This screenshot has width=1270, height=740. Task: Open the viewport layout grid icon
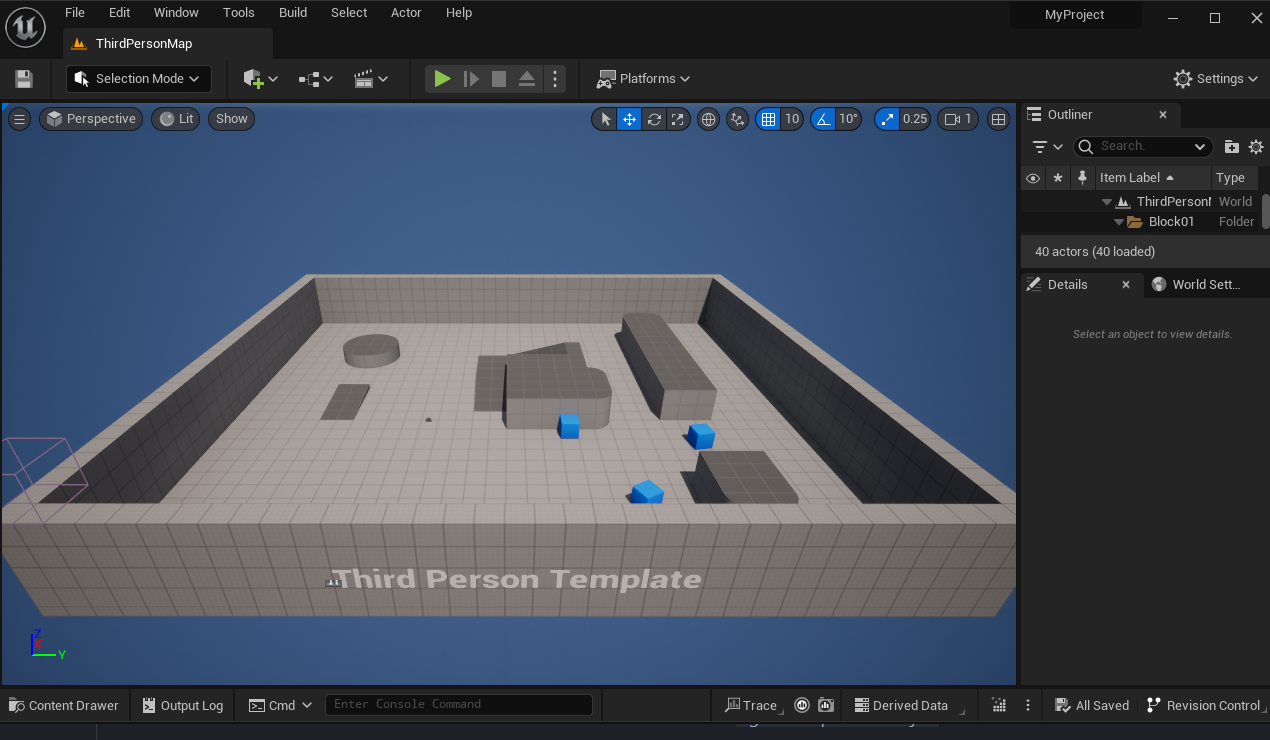pos(998,119)
